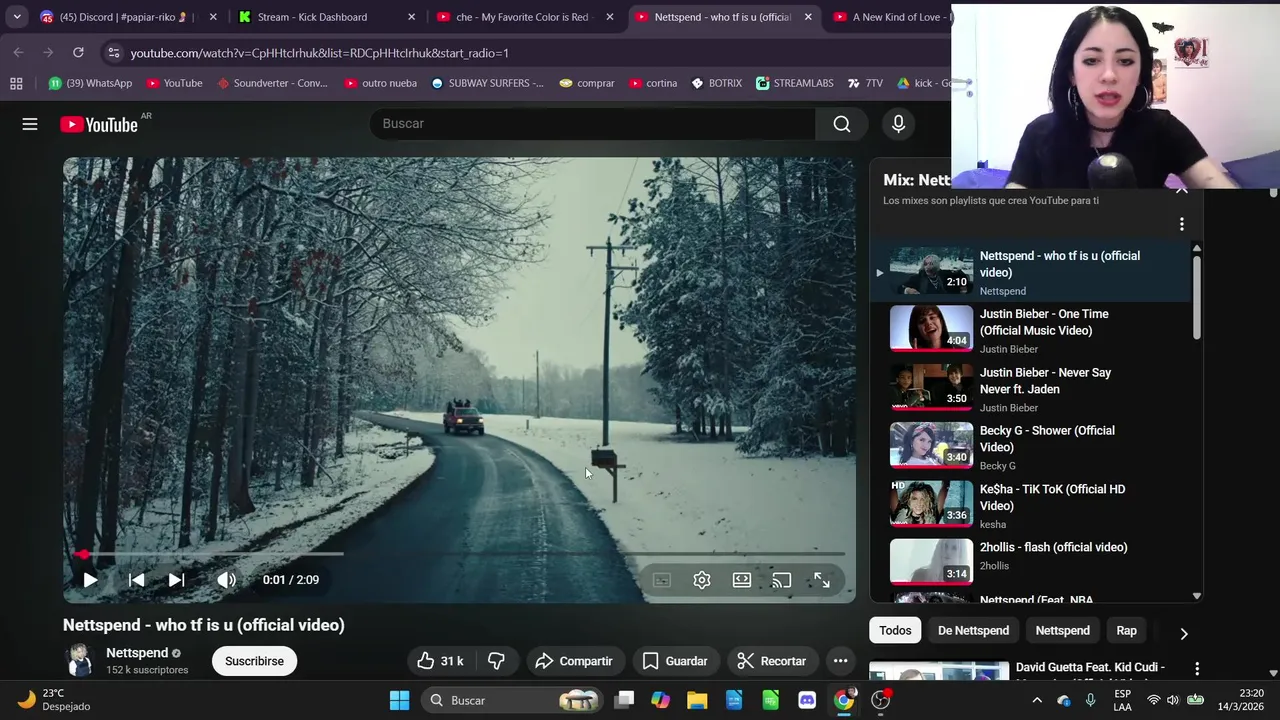Open the 7TV bookmark
Image resolution: width=1280 pixels, height=720 pixels.
pos(865,83)
